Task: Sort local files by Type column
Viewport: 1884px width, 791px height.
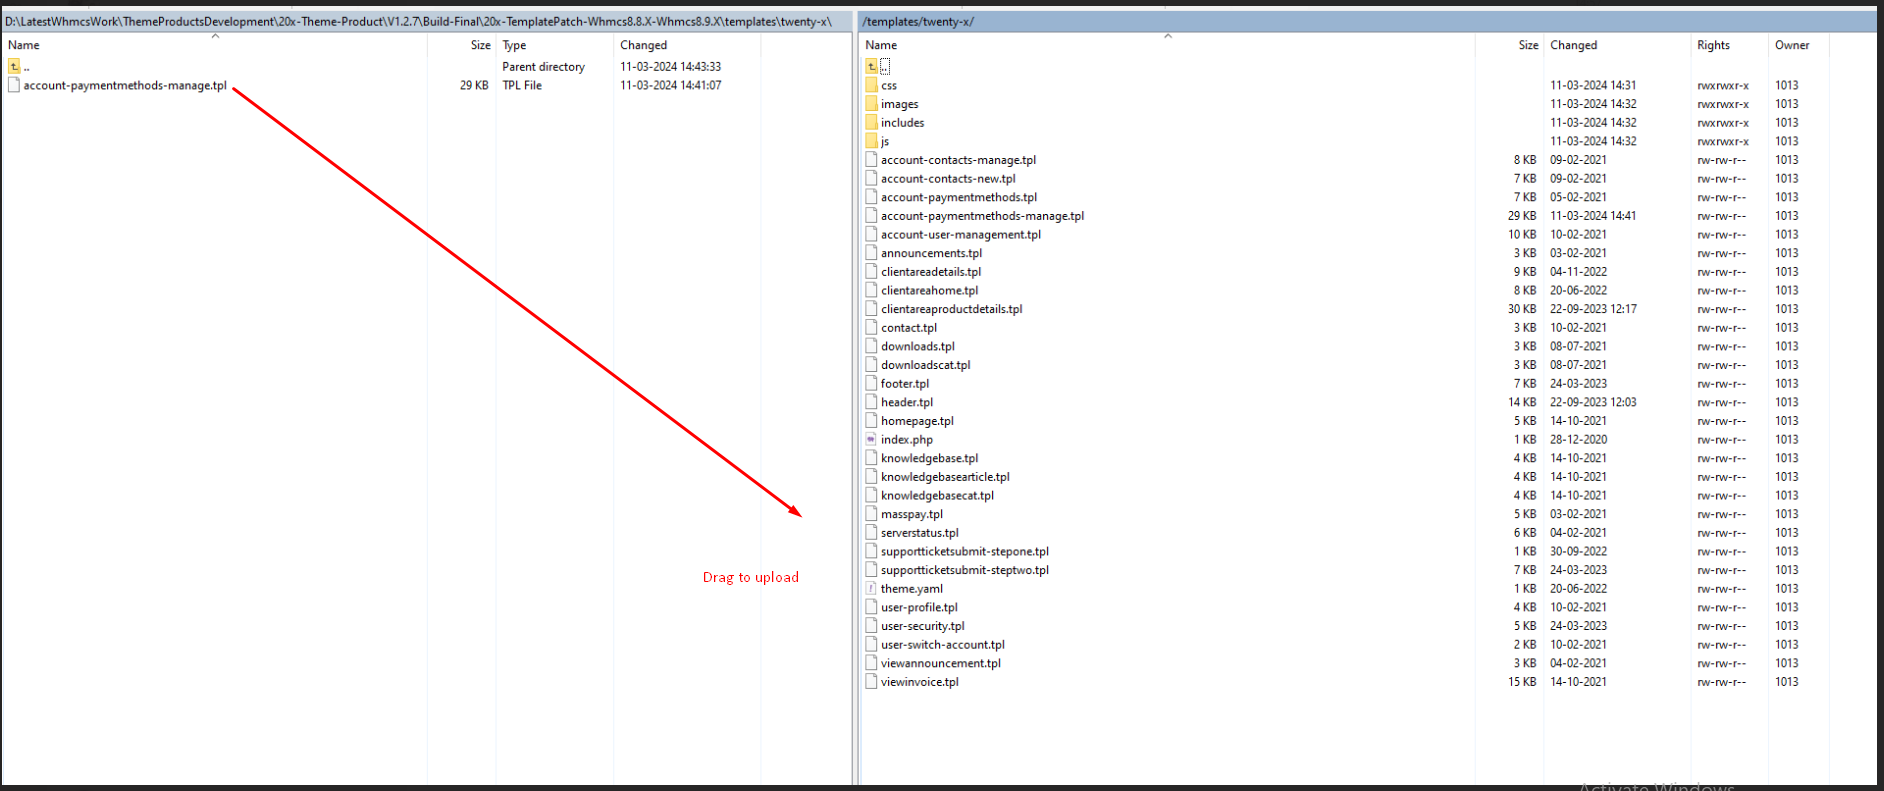Action: 514,45
